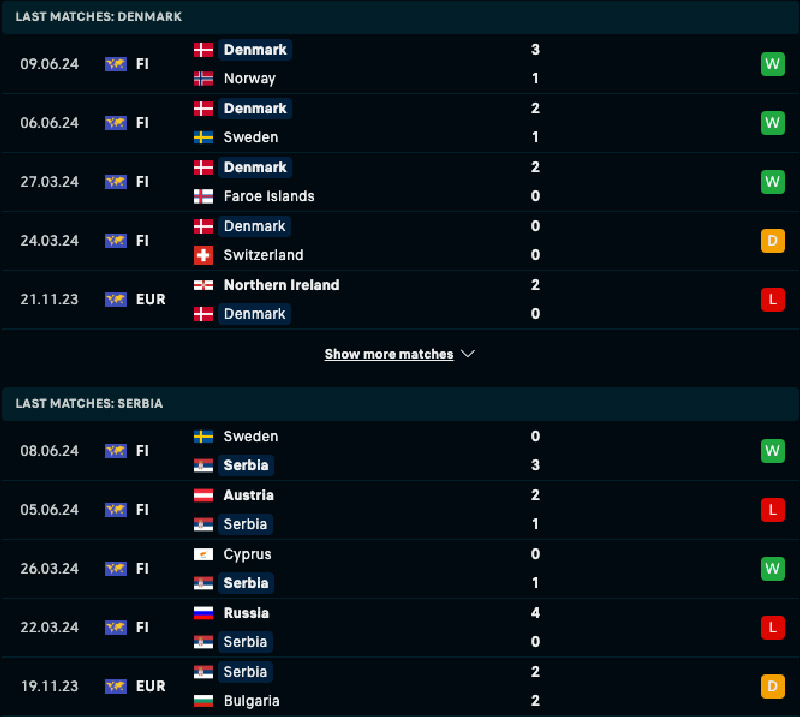The image size is (800, 717).
Task: Click the Russia flag icon
Action: pos(203,613)
